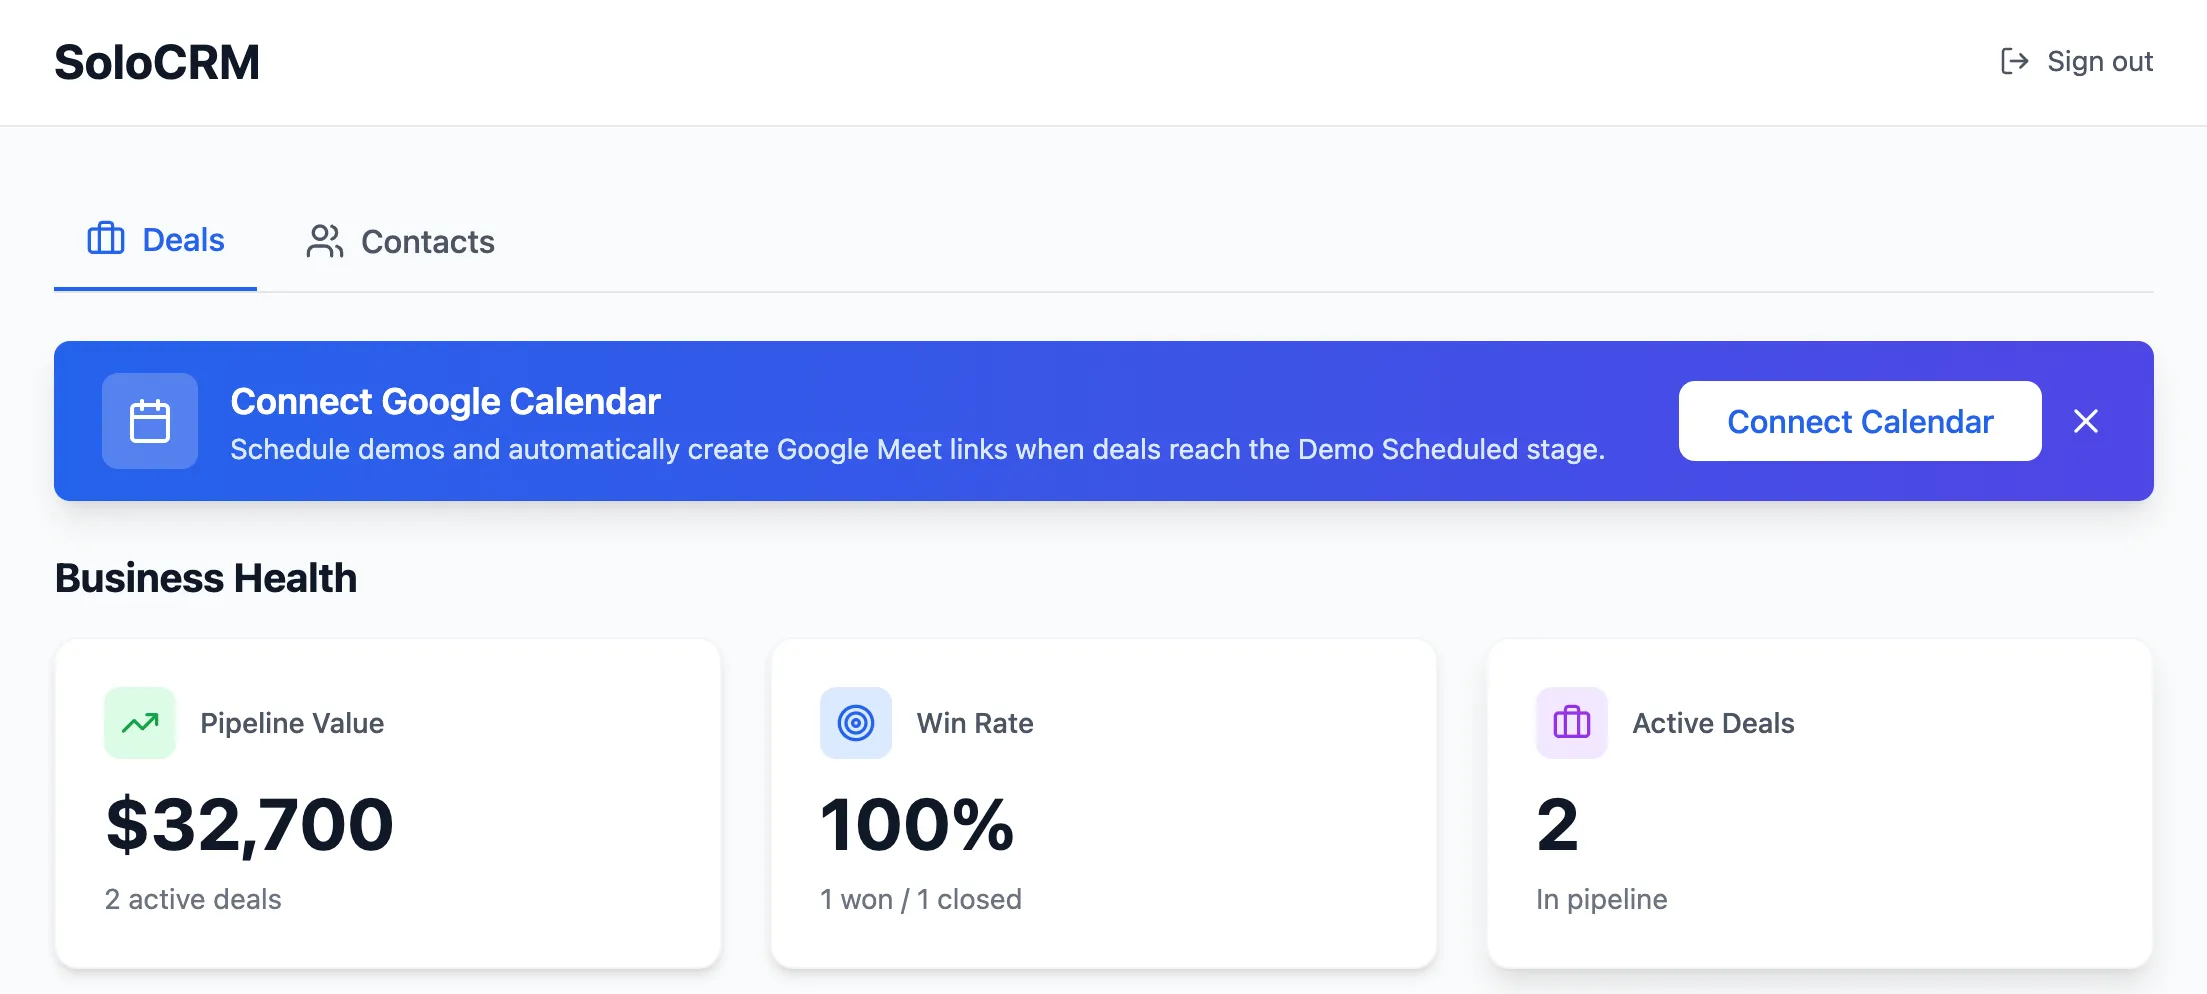The height and width of the screenshot is (994, 2207).
Task: Click the Sign out link
Action: point(2100,61)
